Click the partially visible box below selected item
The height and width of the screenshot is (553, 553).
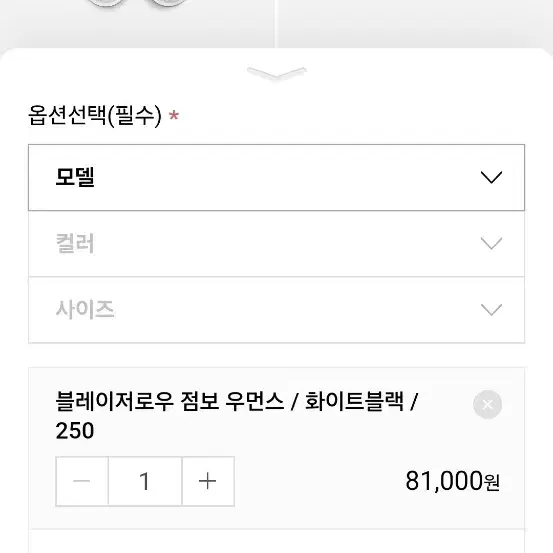click(276, 541)
